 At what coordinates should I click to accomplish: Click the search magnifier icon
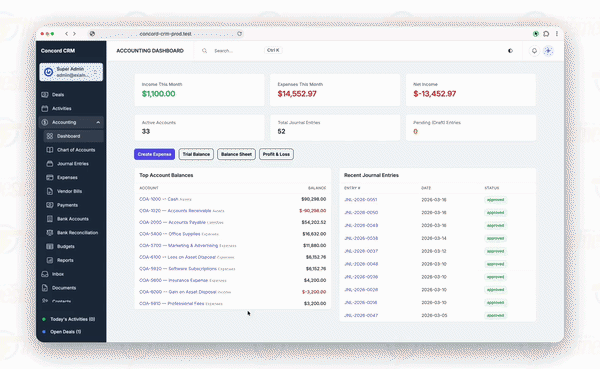click(204, 51)
